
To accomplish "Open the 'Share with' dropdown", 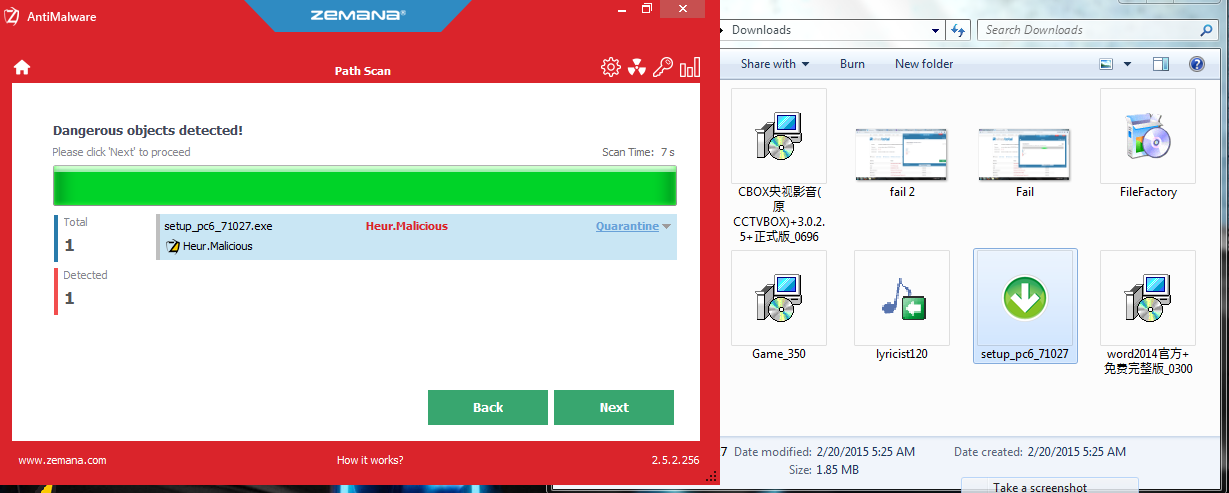I will (775, 64).
